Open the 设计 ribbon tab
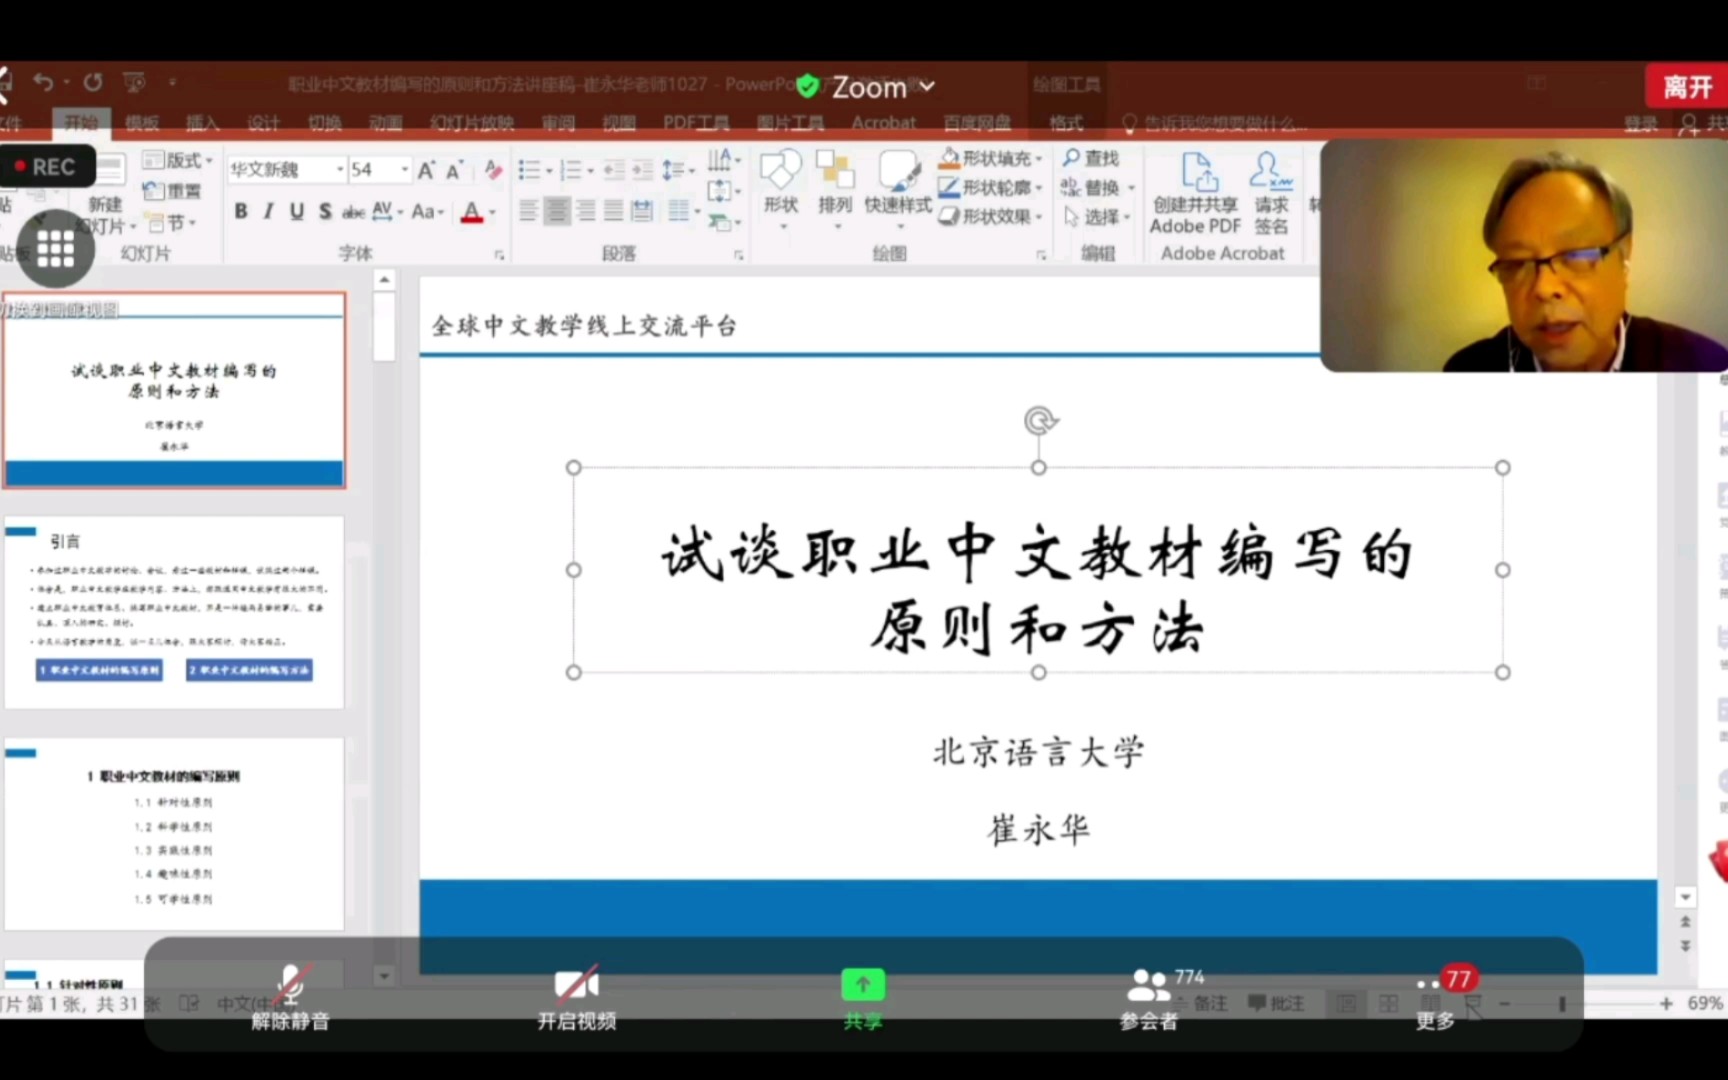 263,123
